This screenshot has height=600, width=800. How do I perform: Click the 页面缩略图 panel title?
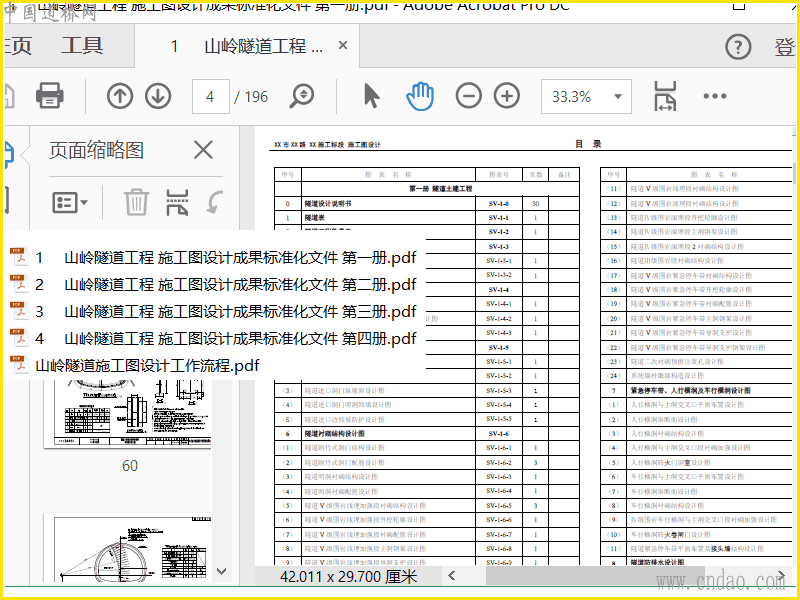tap(96, 151)
